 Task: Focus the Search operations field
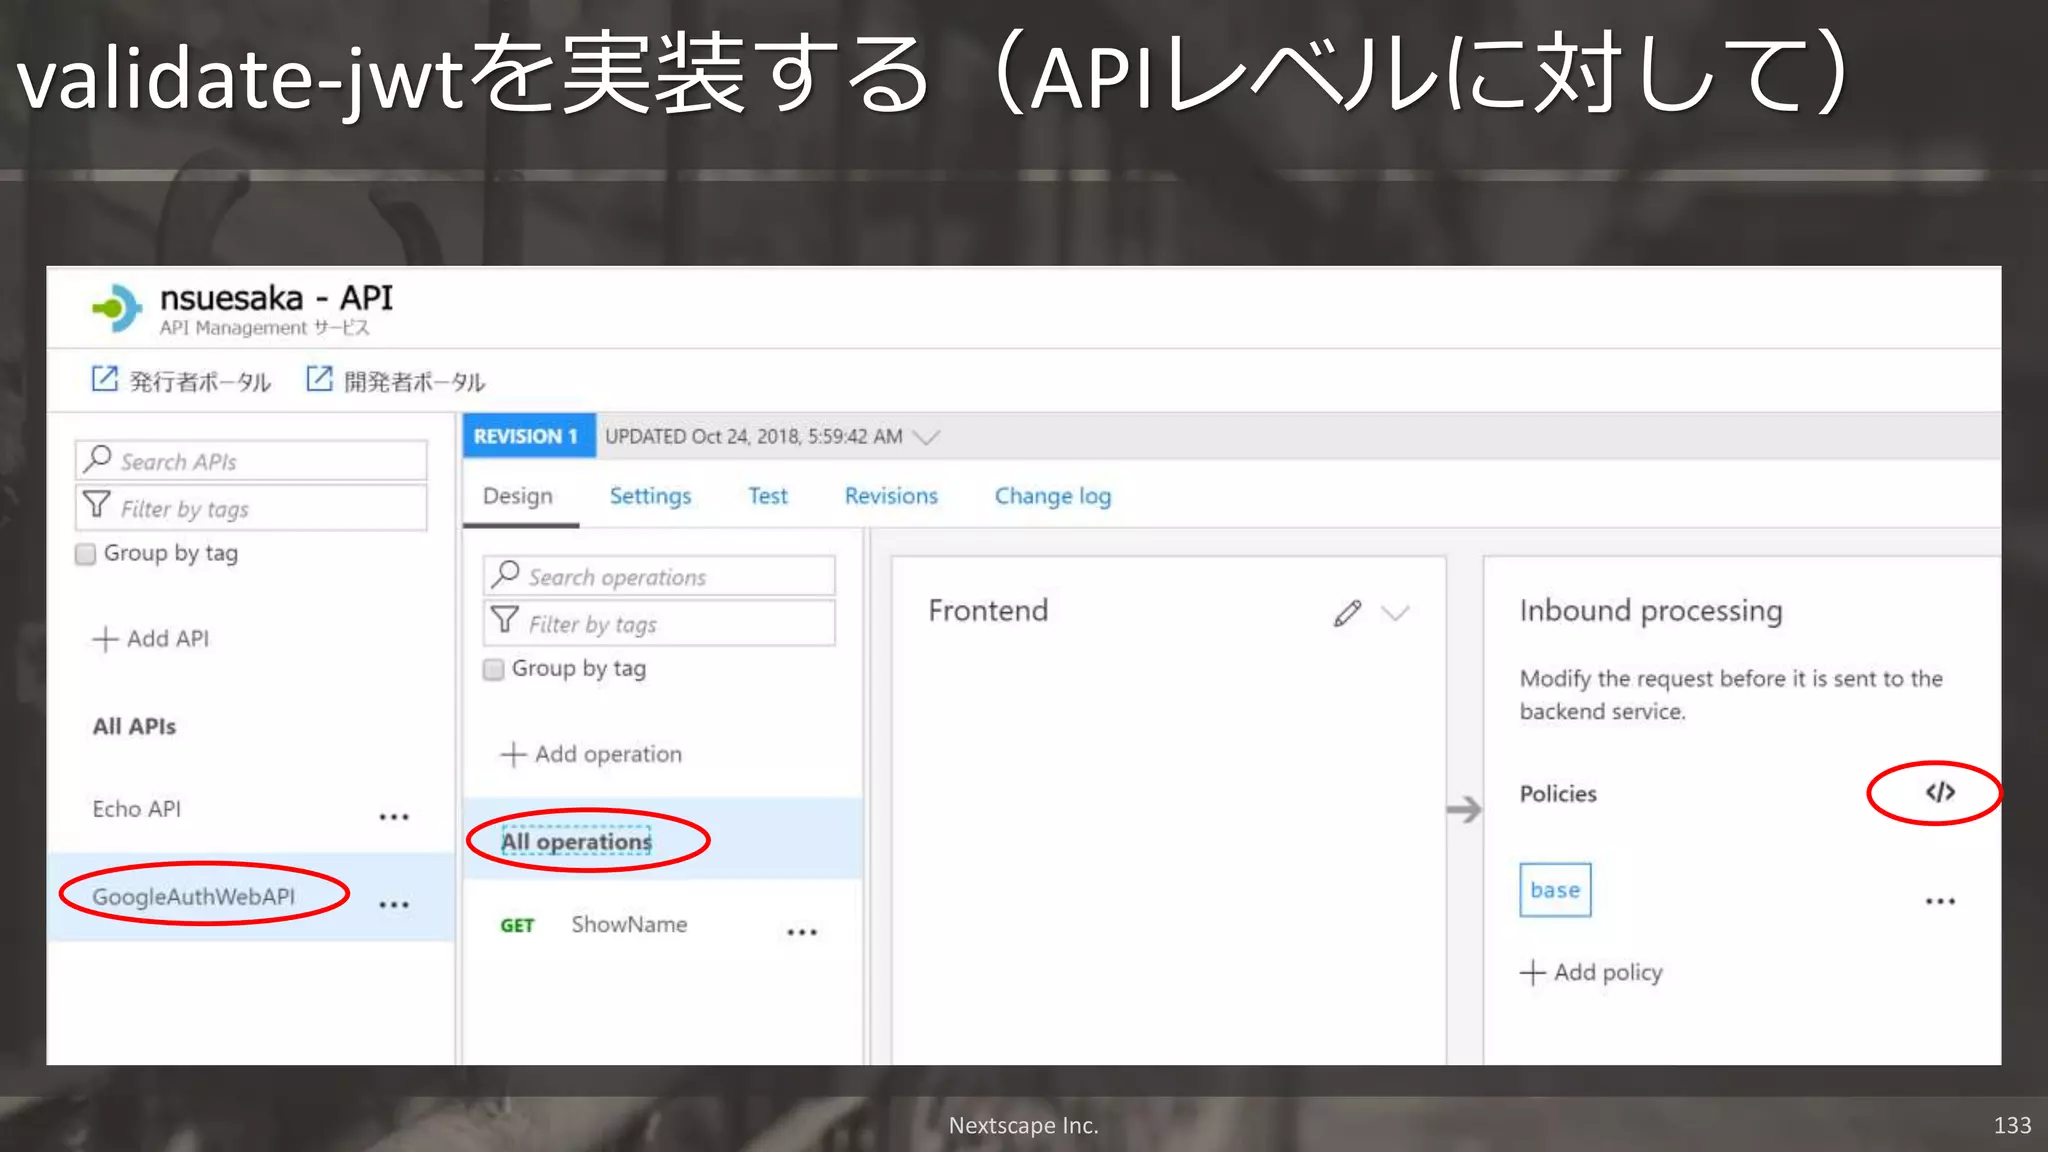(659, 576)
